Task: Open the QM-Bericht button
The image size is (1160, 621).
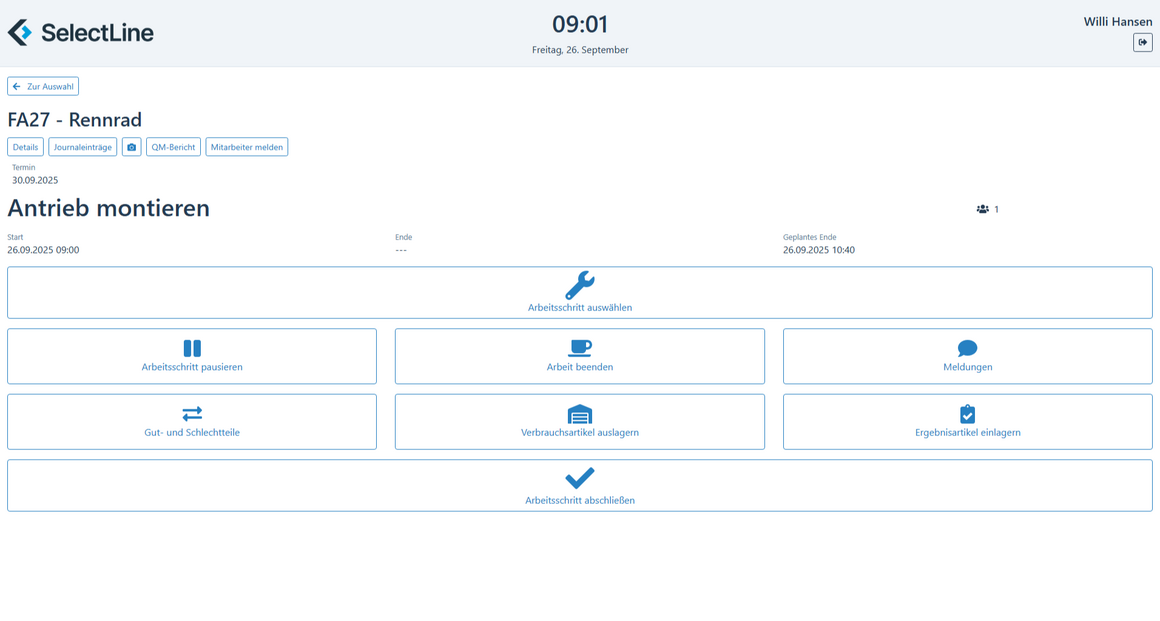Action: tap(173, 147)
